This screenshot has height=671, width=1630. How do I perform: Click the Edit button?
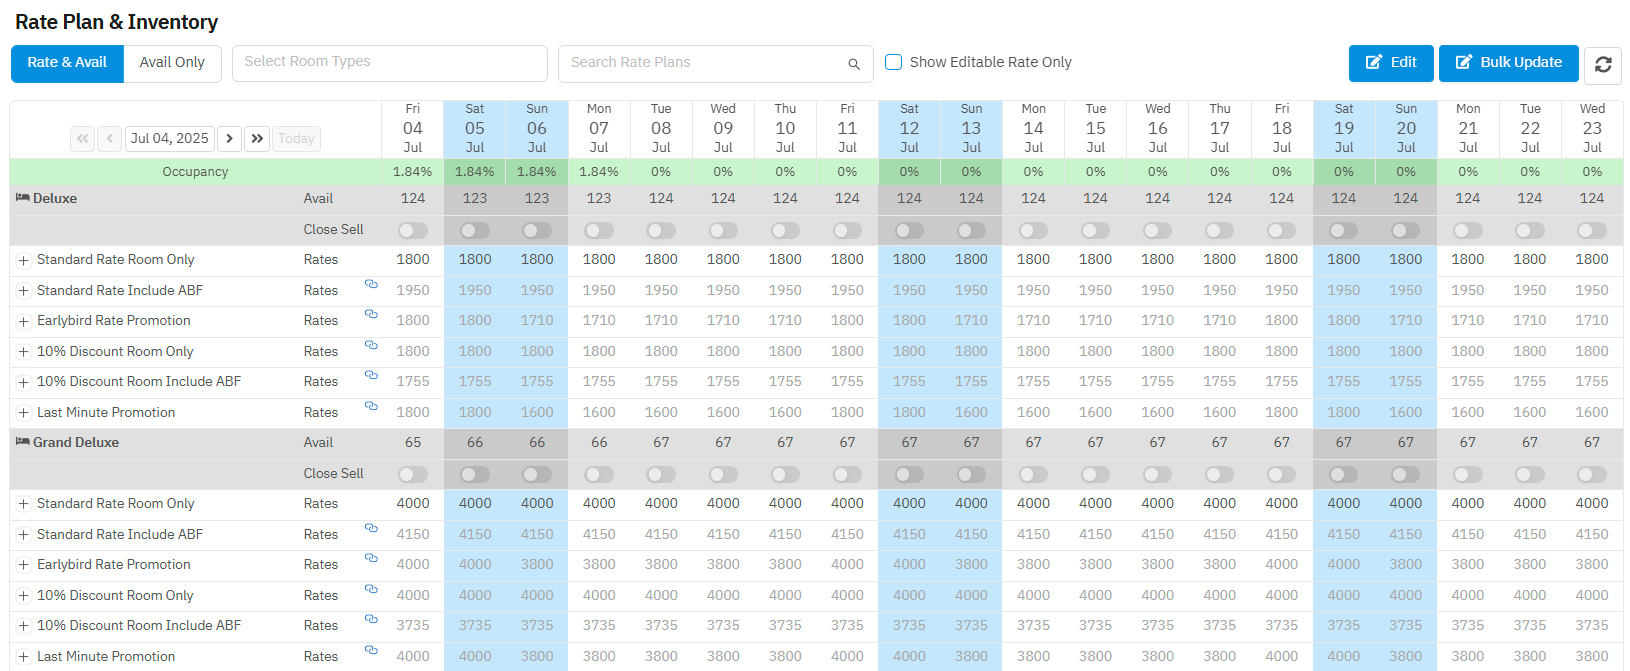tap(1390, 63)
